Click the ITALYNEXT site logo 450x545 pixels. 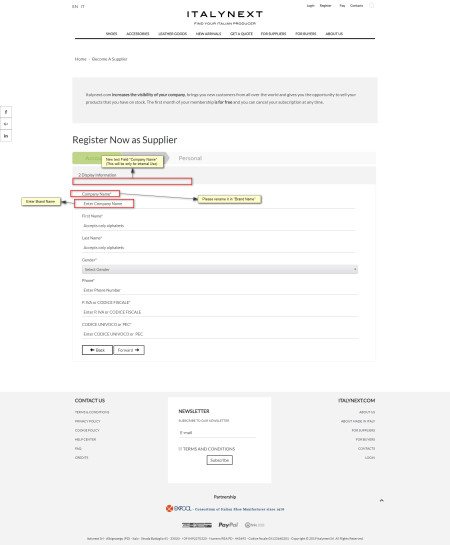point(225,14)
